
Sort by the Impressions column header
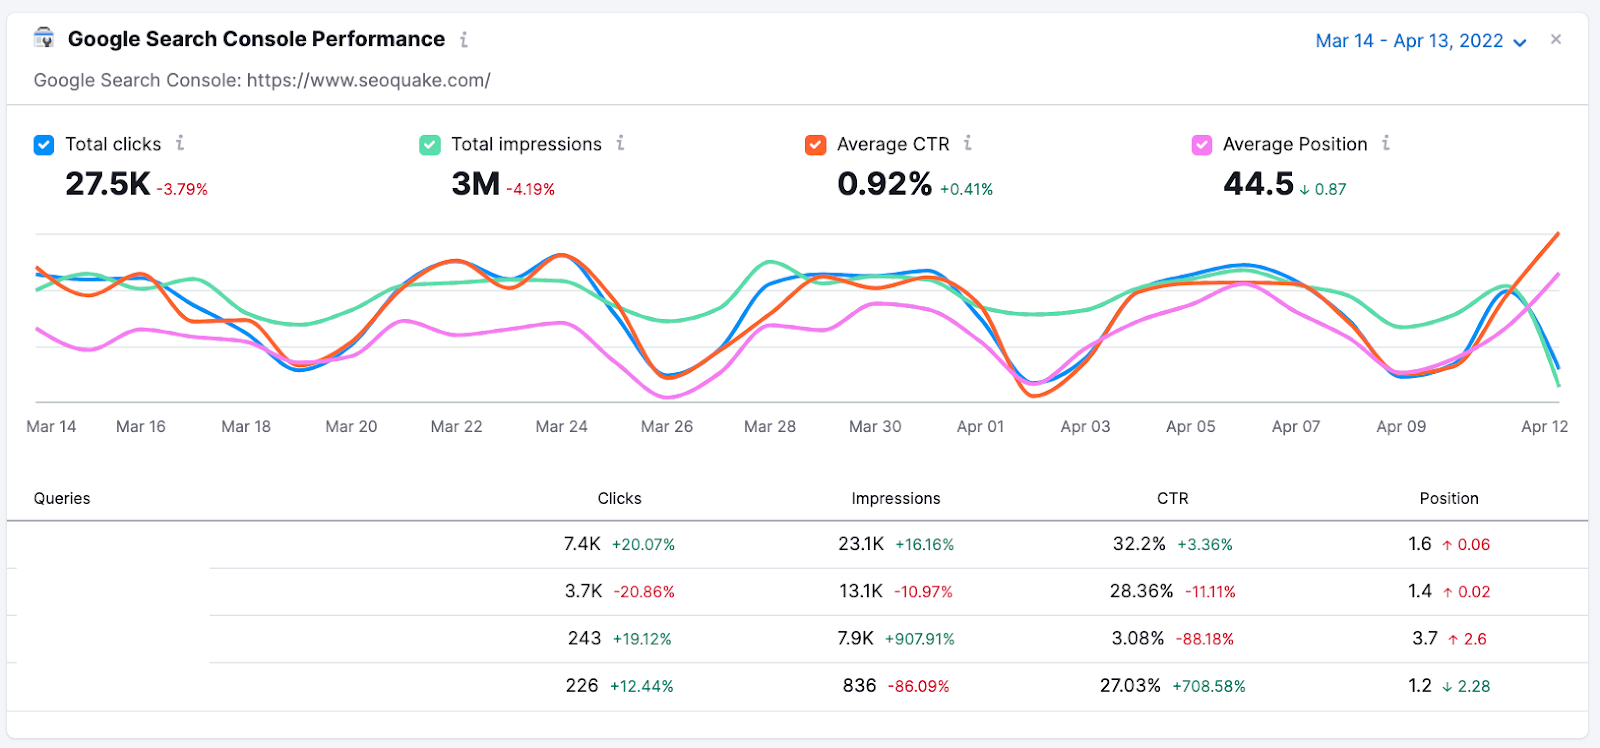(x=896, y=498)
